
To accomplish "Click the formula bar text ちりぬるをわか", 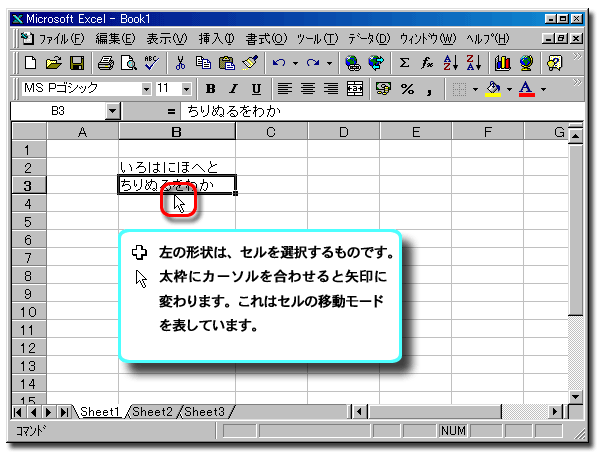I will 234,111.
